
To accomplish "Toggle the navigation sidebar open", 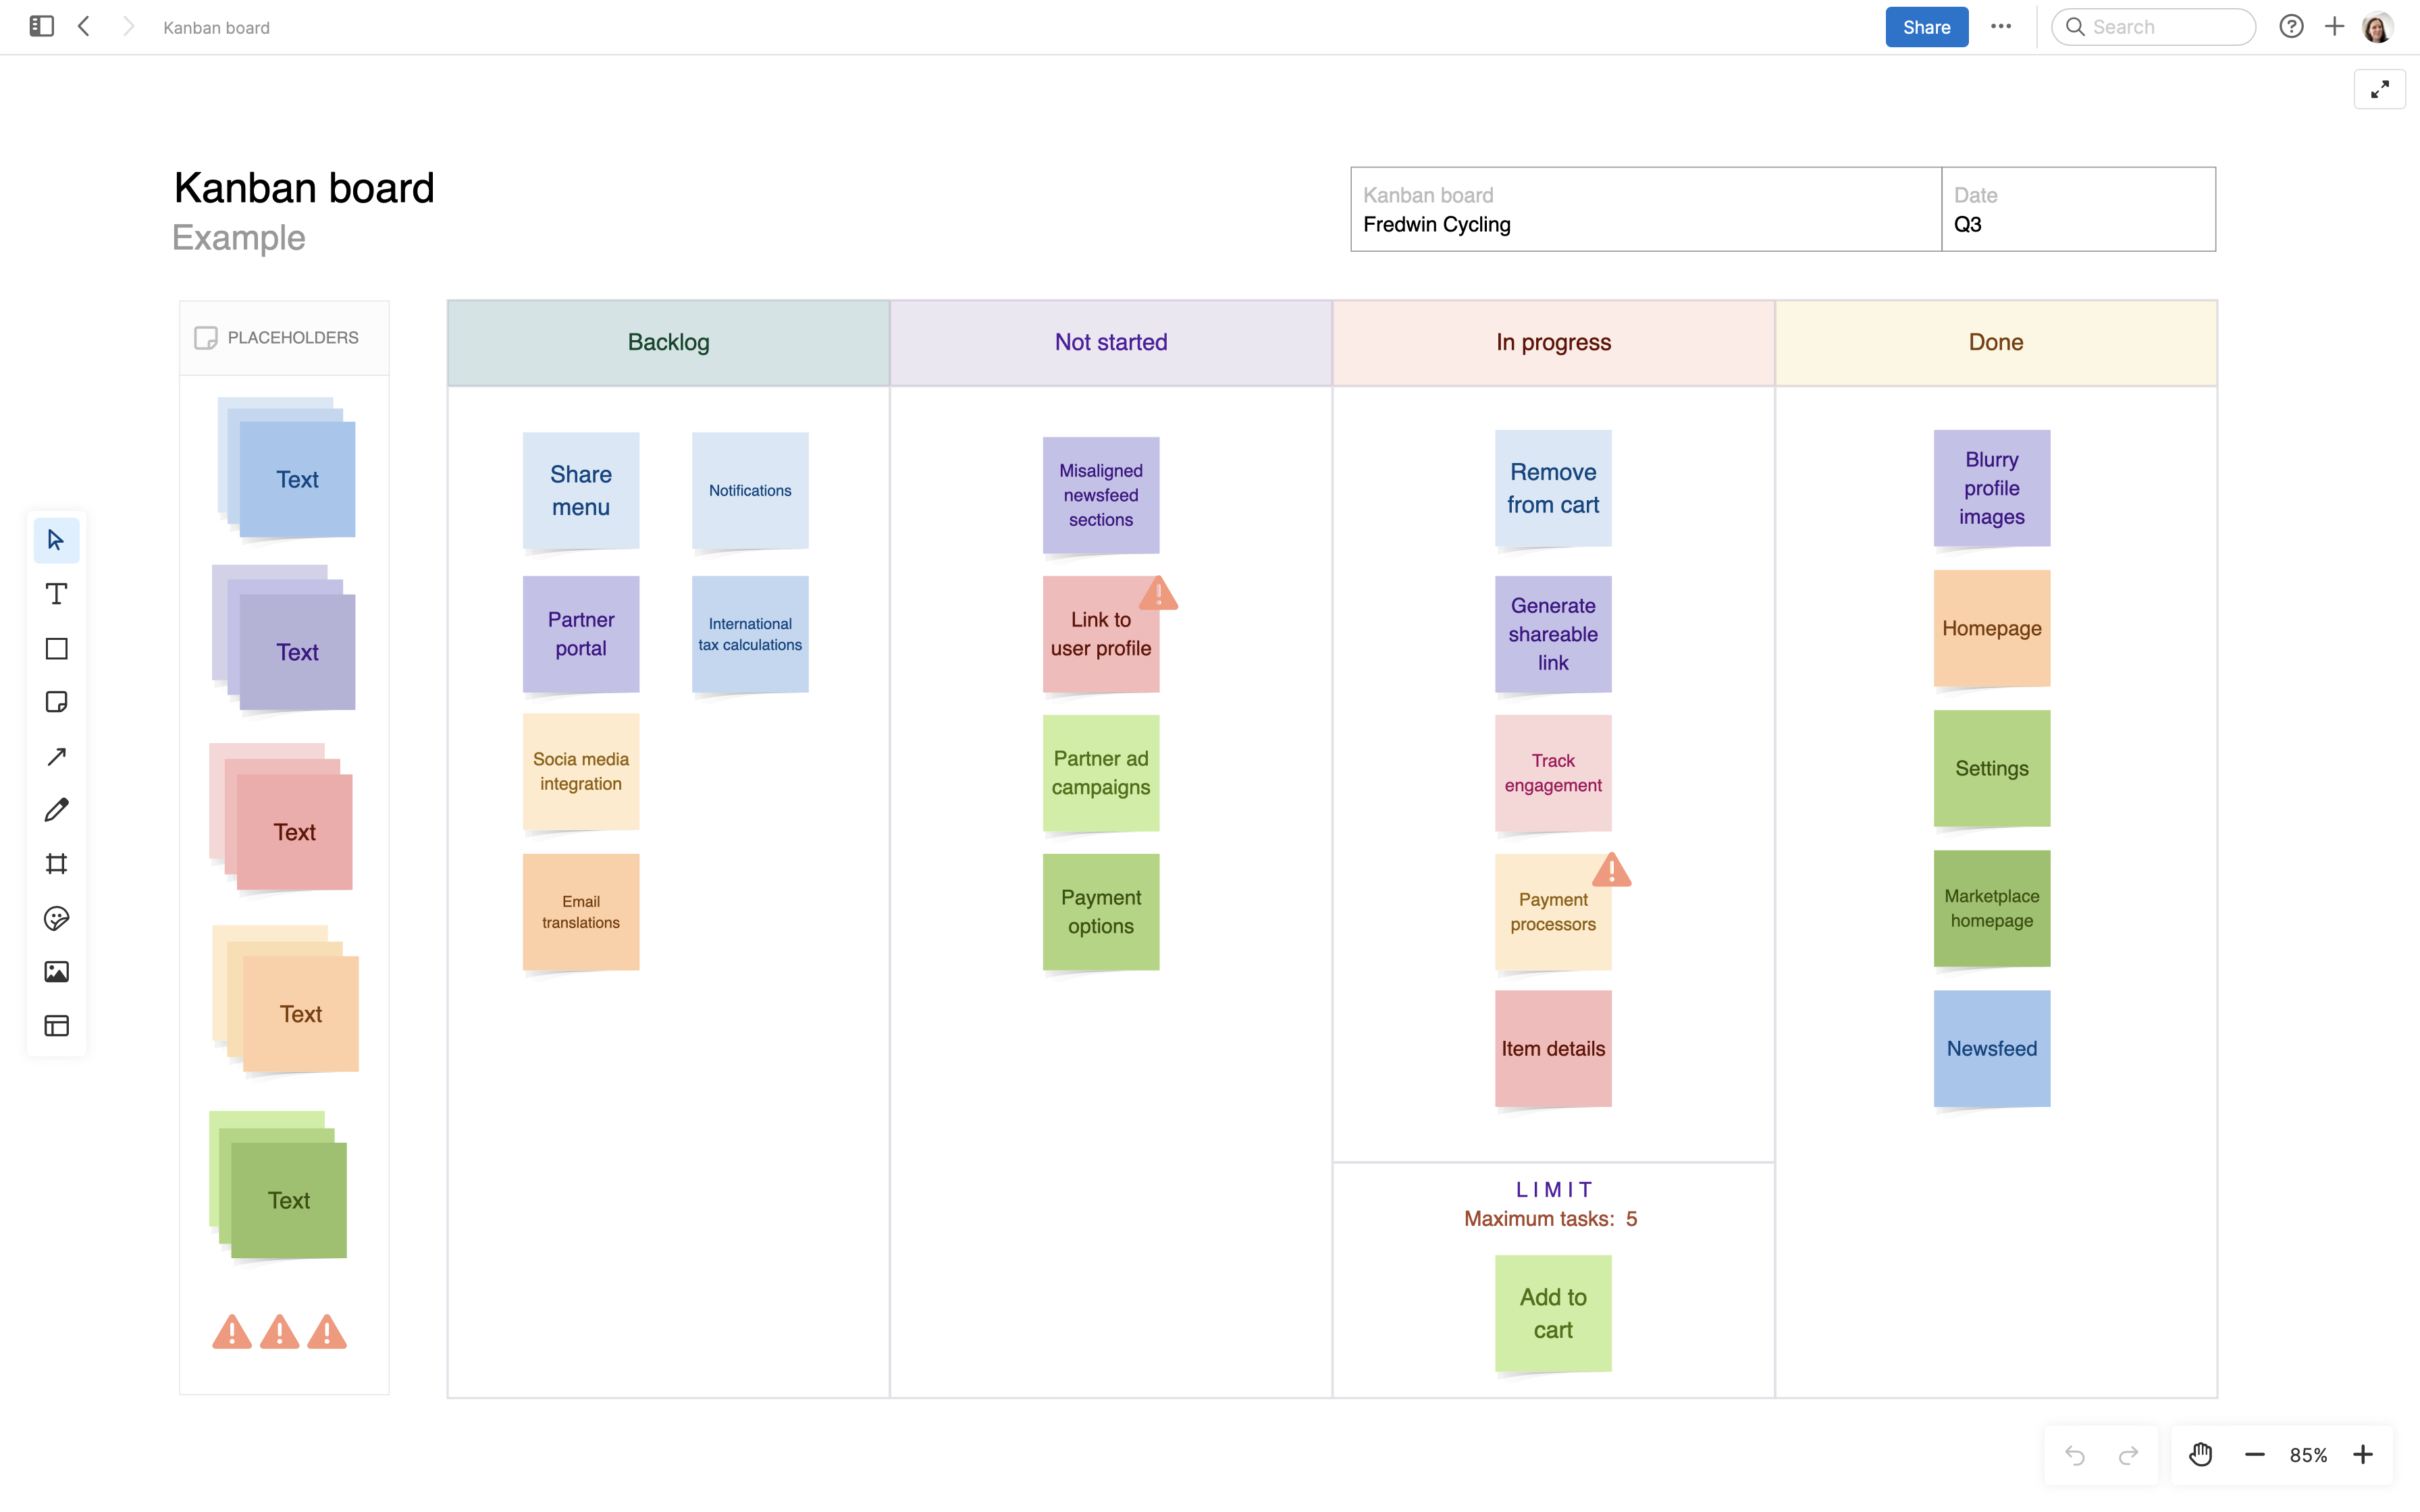I will coord(41,26).
